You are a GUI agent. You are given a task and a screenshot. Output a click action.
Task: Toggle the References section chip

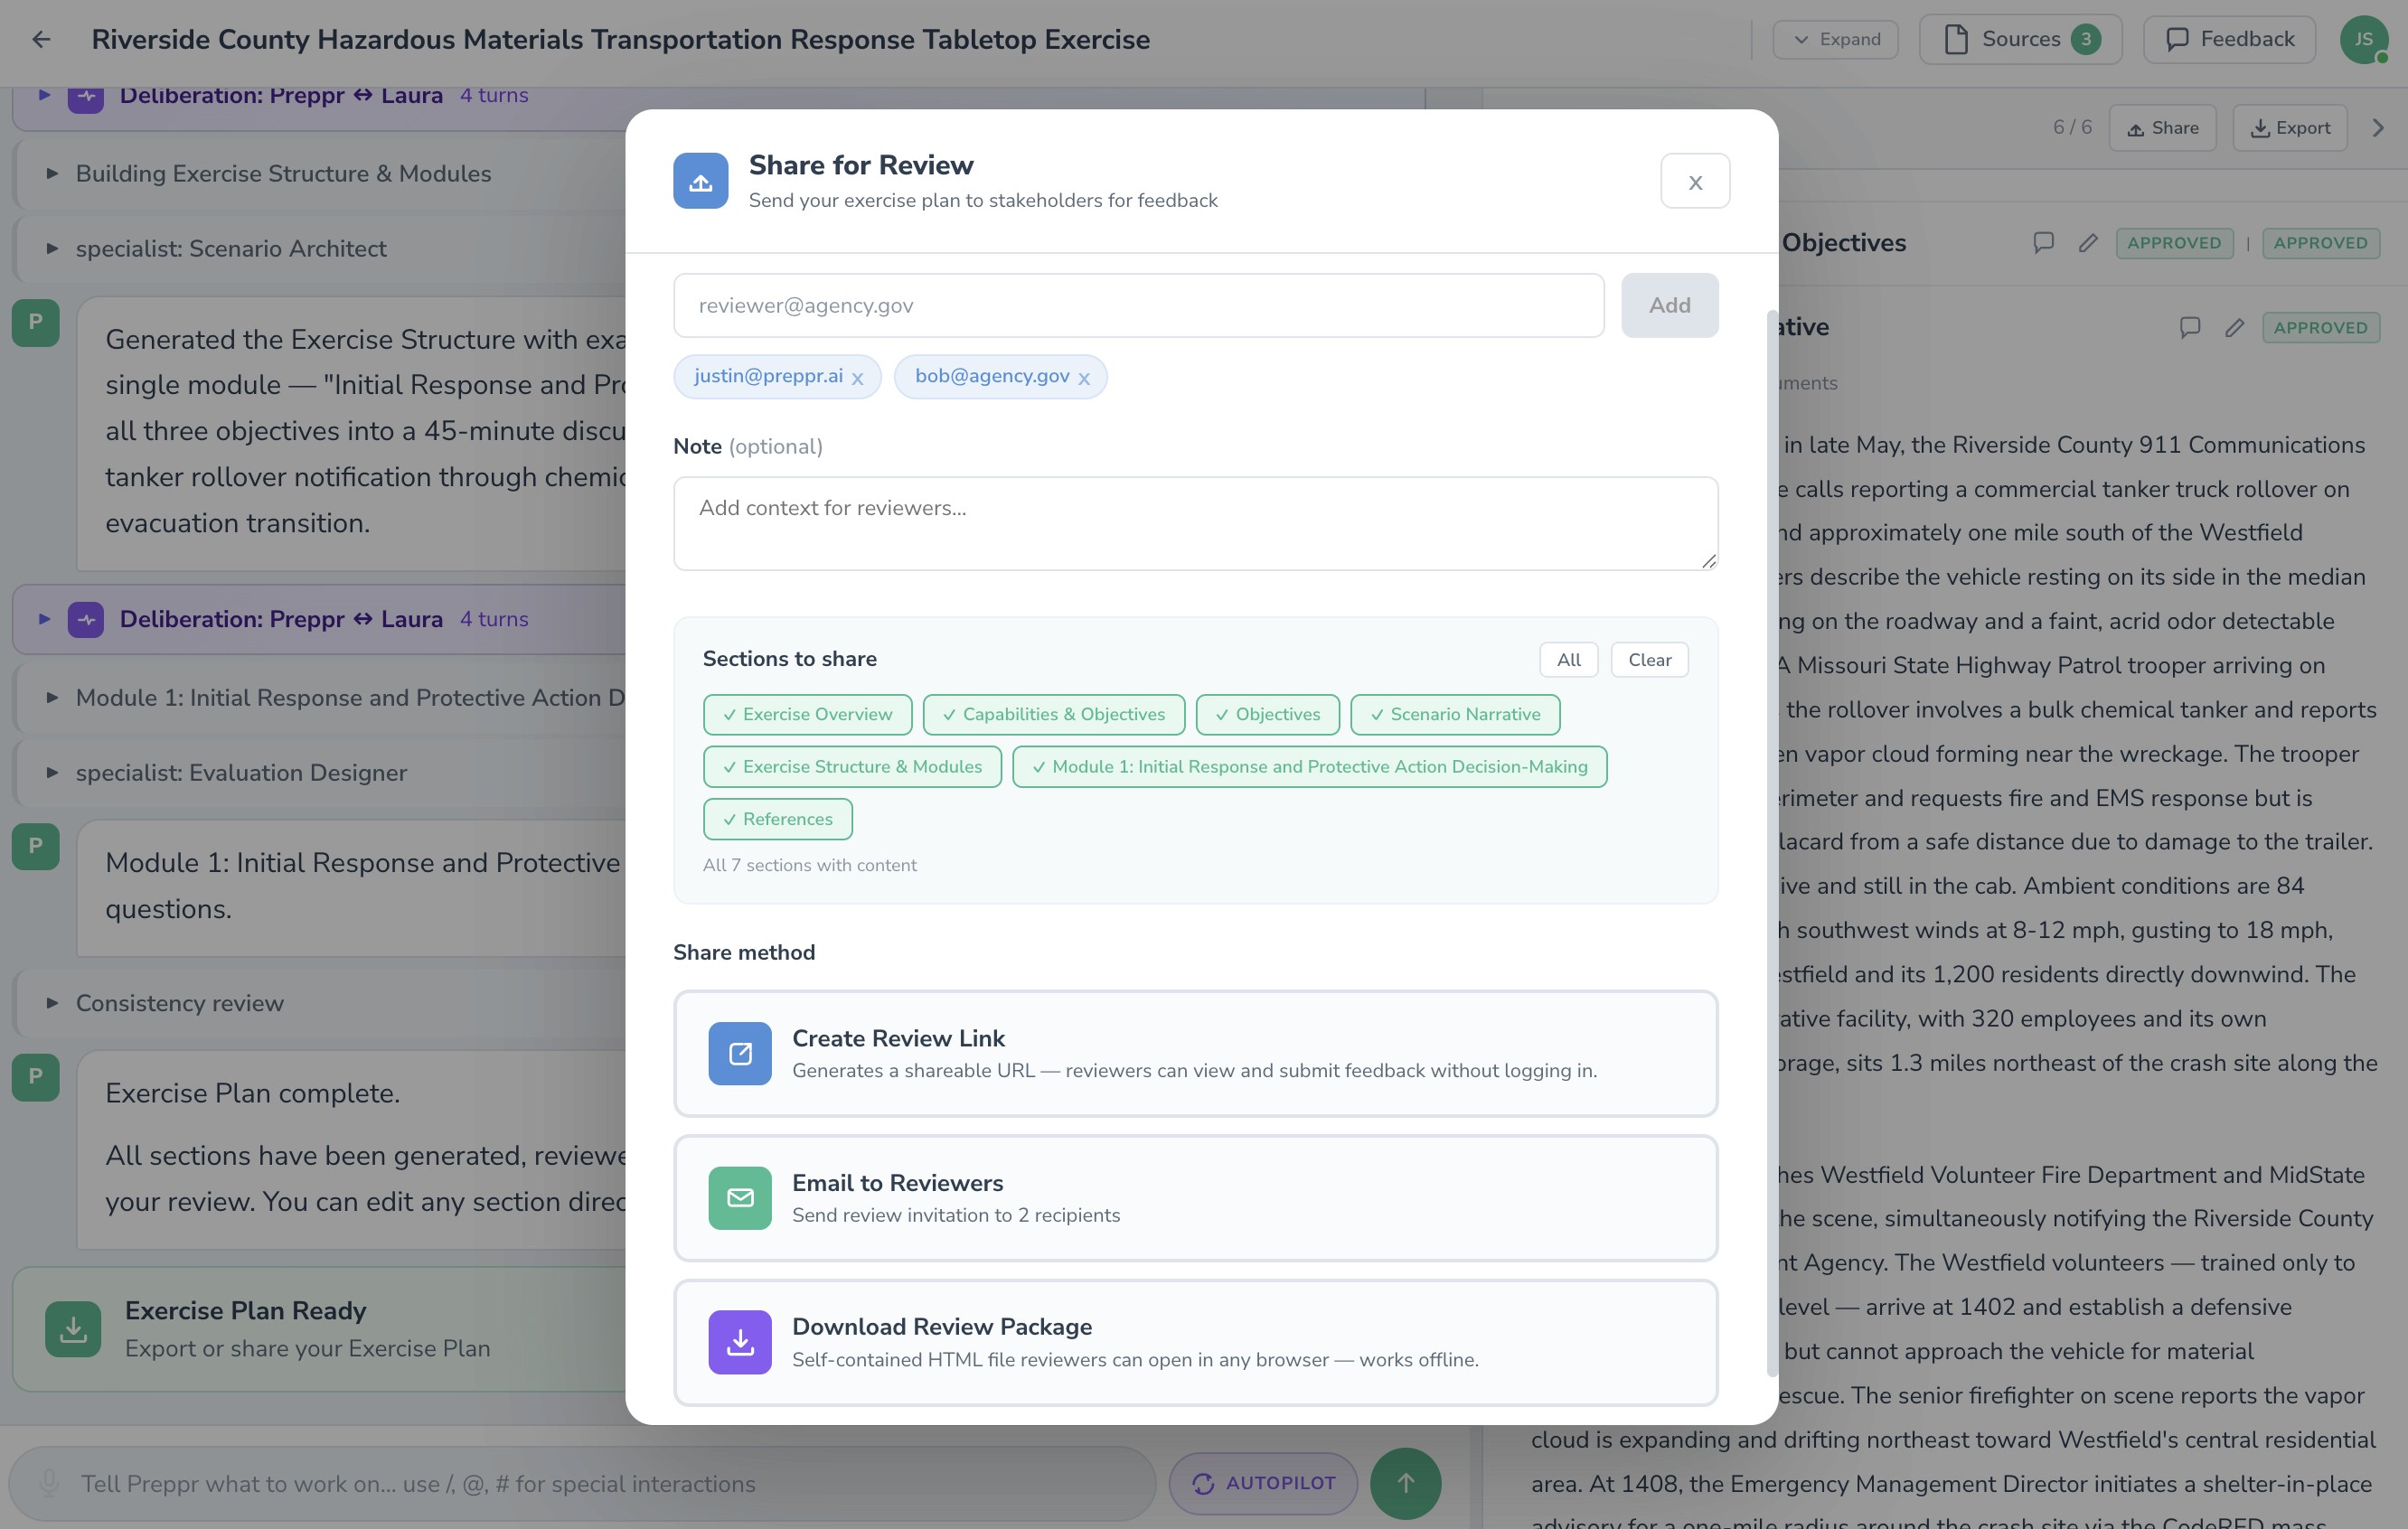[777, 819]
